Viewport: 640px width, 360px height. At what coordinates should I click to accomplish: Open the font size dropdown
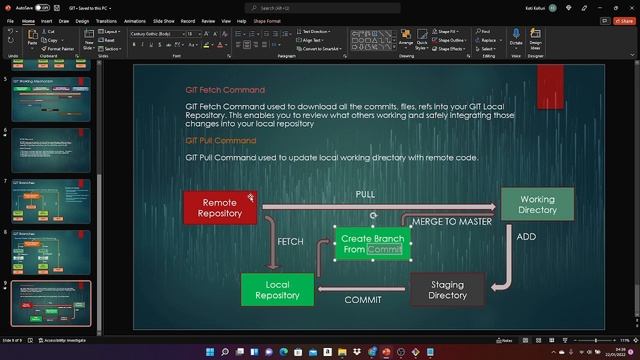200,34
